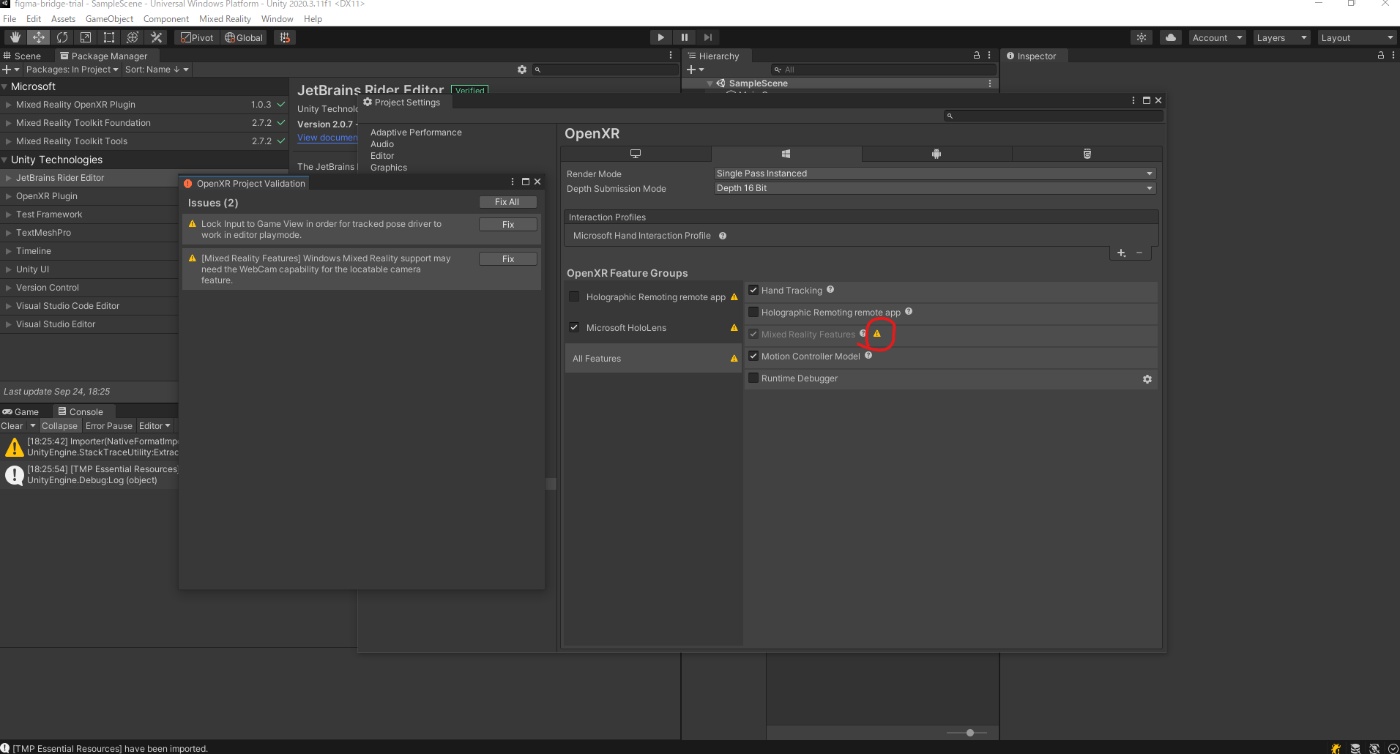The image size is (1400, 754).
Task: Open the Account dropdown
Action: (x=1217, y=37)
